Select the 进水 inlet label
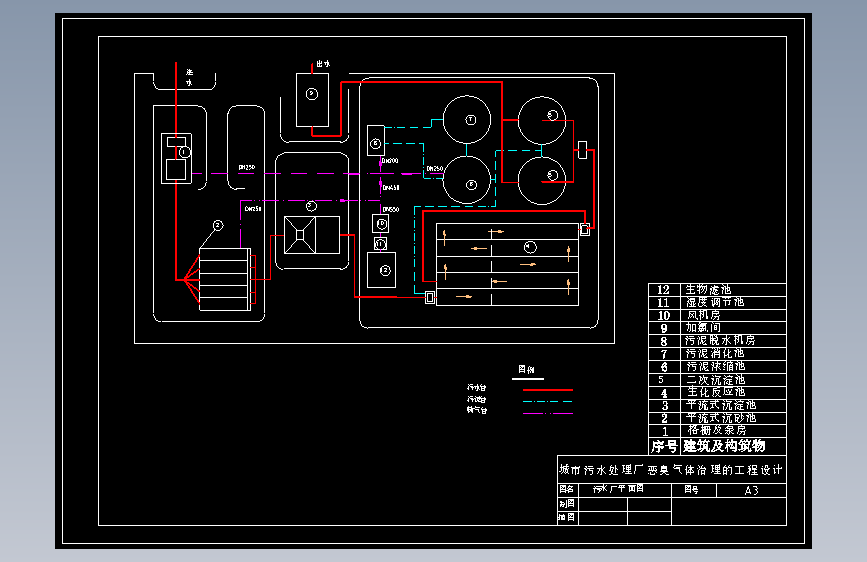This screenshot has height=562, width=867. click(x=190, y=77)
